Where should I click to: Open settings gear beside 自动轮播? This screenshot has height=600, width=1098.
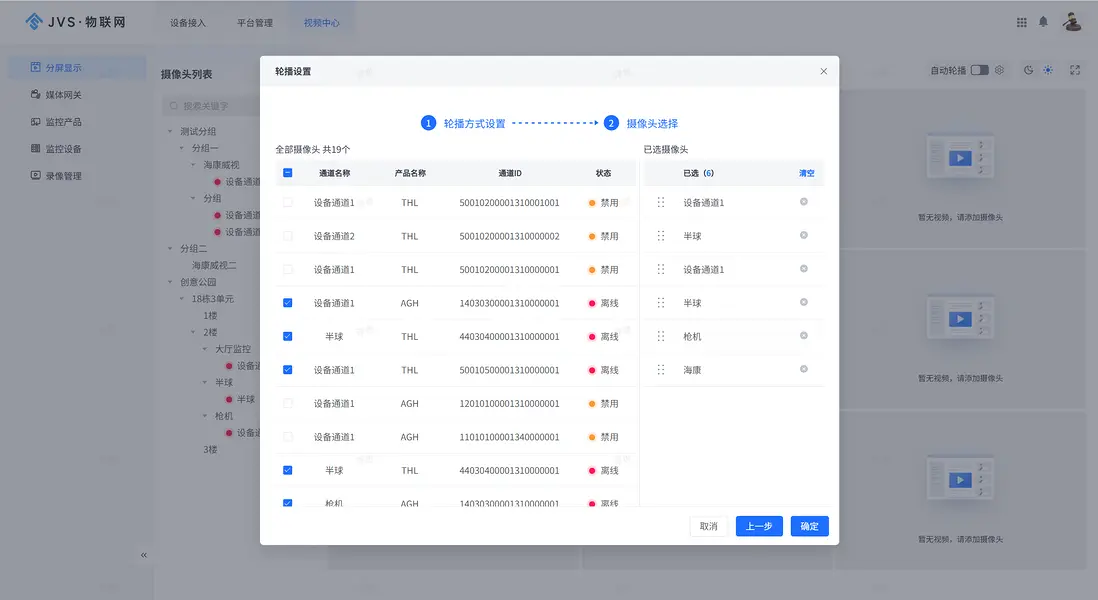(999, 70)
